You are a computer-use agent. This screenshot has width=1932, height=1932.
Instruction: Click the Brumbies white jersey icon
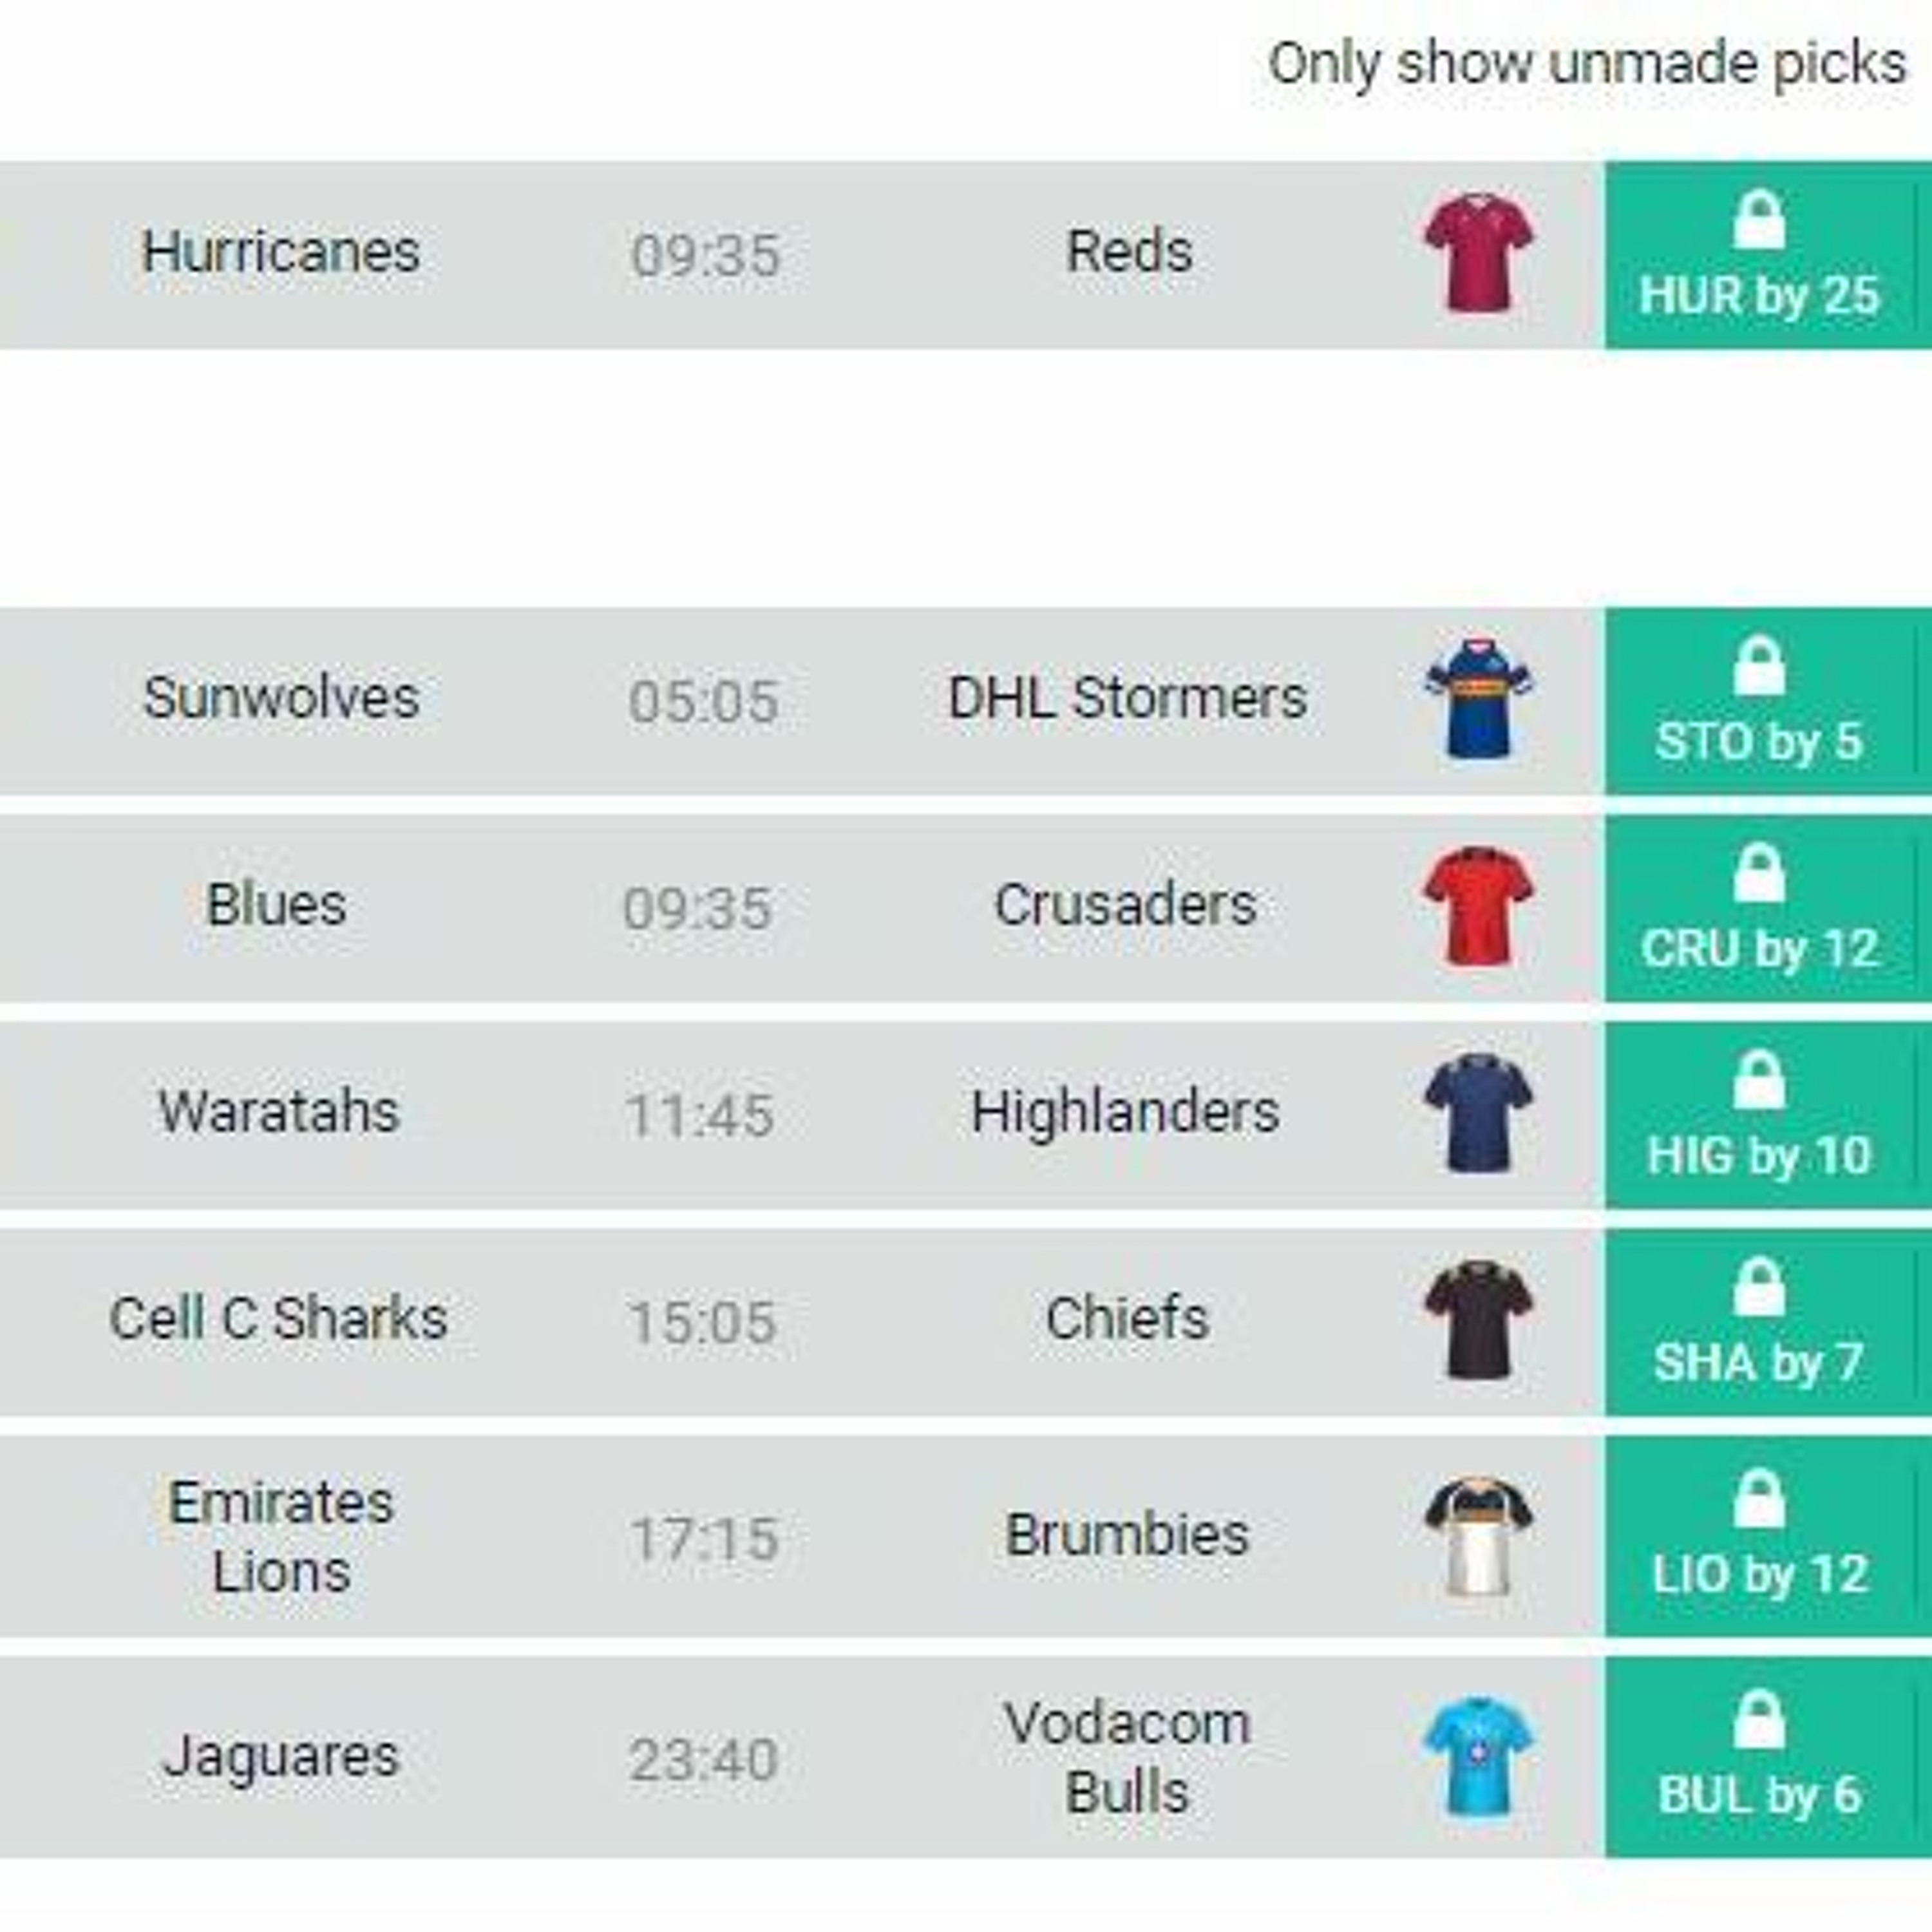coord(1478,1537)
